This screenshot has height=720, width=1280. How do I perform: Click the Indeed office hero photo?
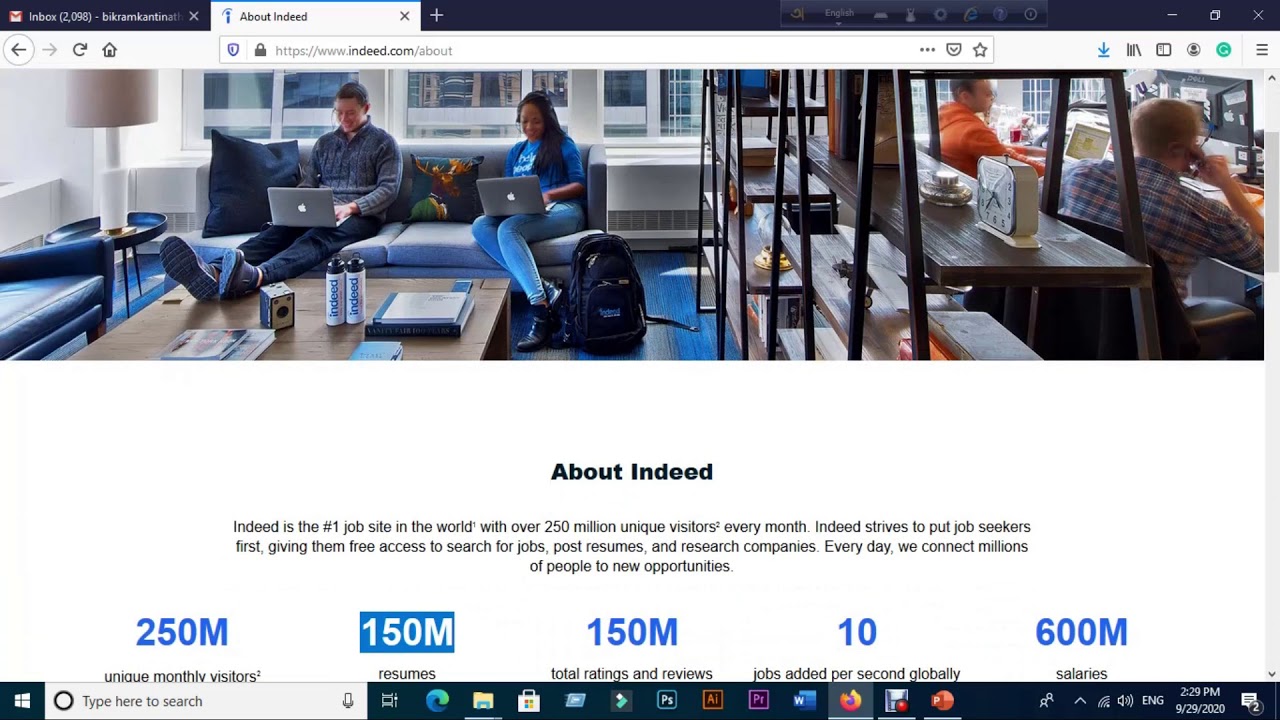632,214
